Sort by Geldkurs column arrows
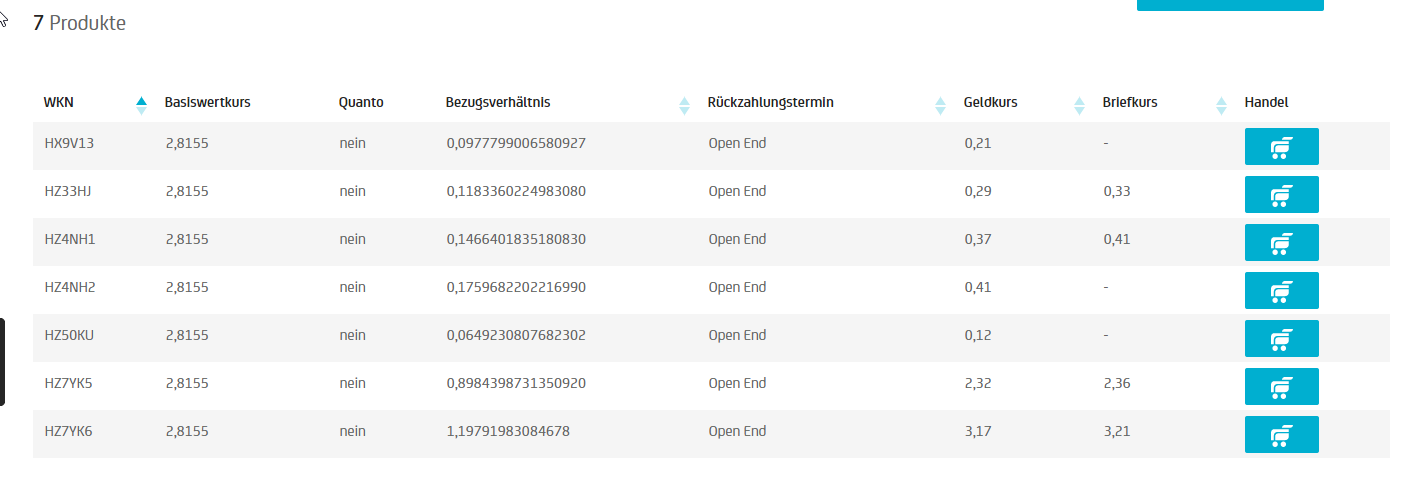This screenshot has width=1412, height=490. [1079, 104]
